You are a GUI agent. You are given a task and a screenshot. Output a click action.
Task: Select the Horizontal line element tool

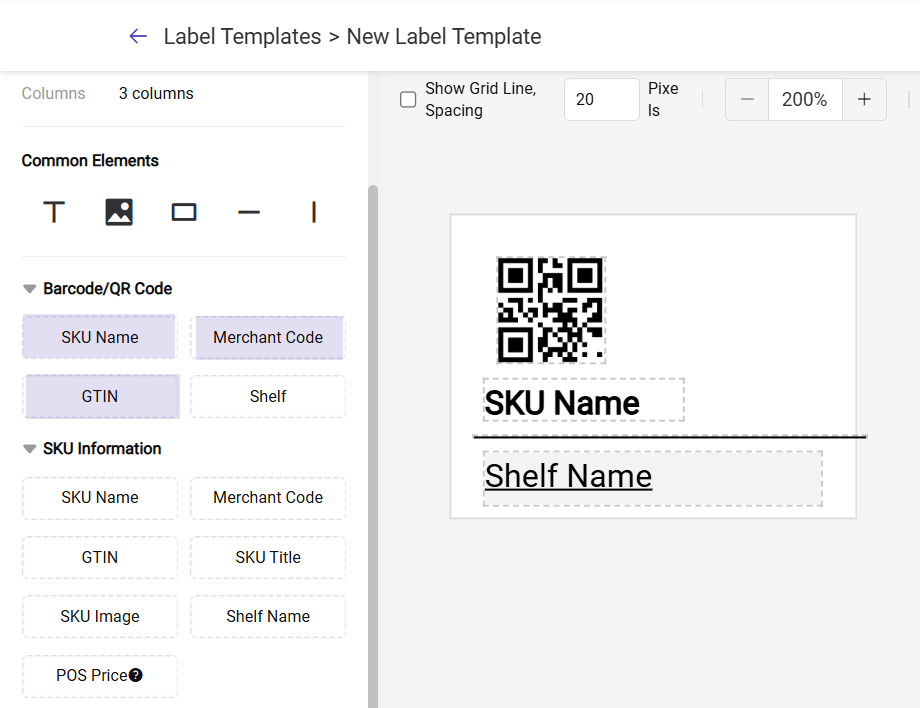(249, 212)
